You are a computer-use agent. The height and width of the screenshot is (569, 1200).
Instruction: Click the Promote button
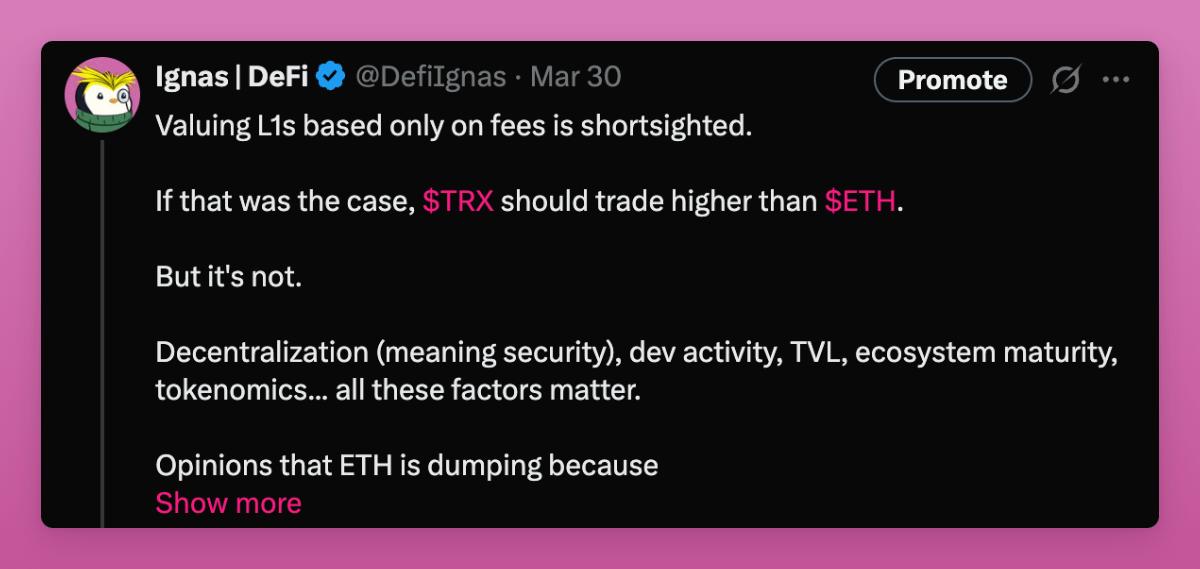coord(952,80)
